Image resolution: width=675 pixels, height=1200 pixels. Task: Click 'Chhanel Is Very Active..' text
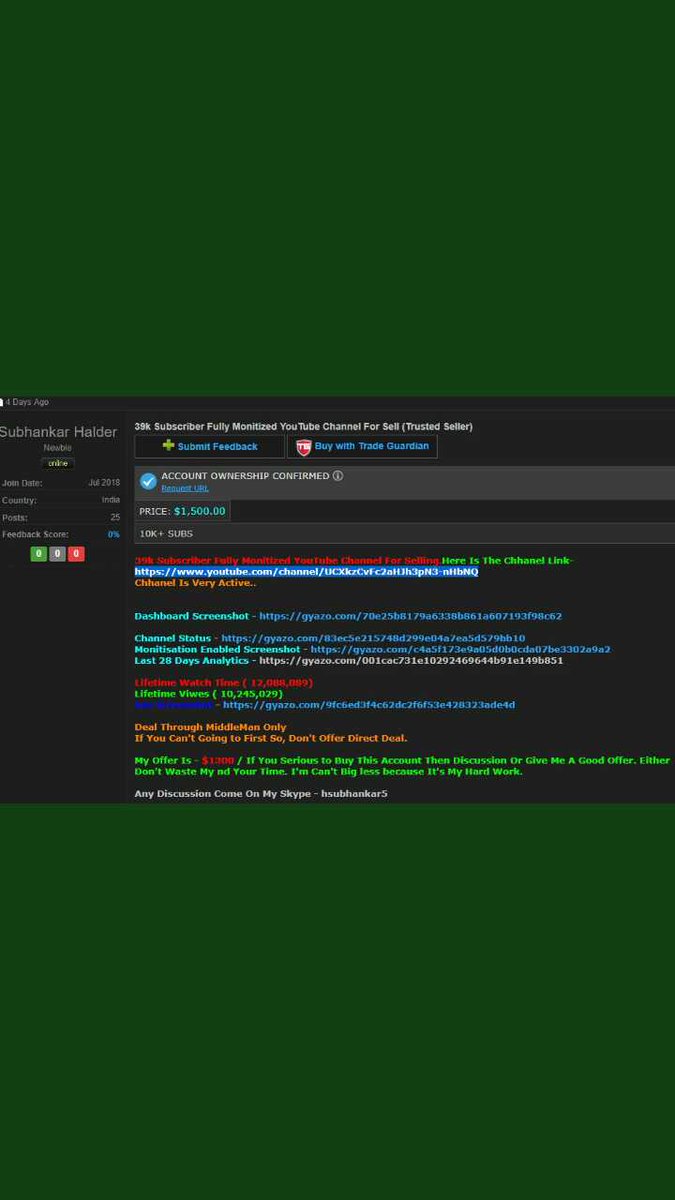196,583
